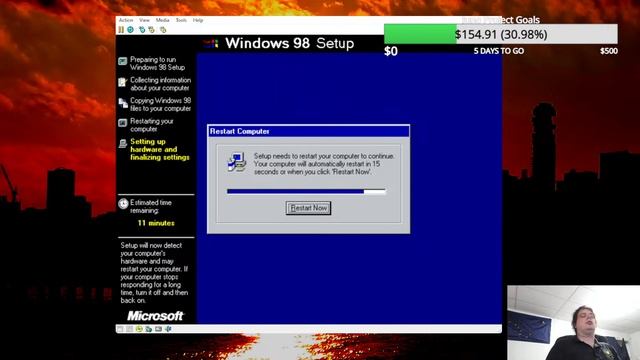
Task: Click the $0 goal start label
Action: click(x=391, y=51)
